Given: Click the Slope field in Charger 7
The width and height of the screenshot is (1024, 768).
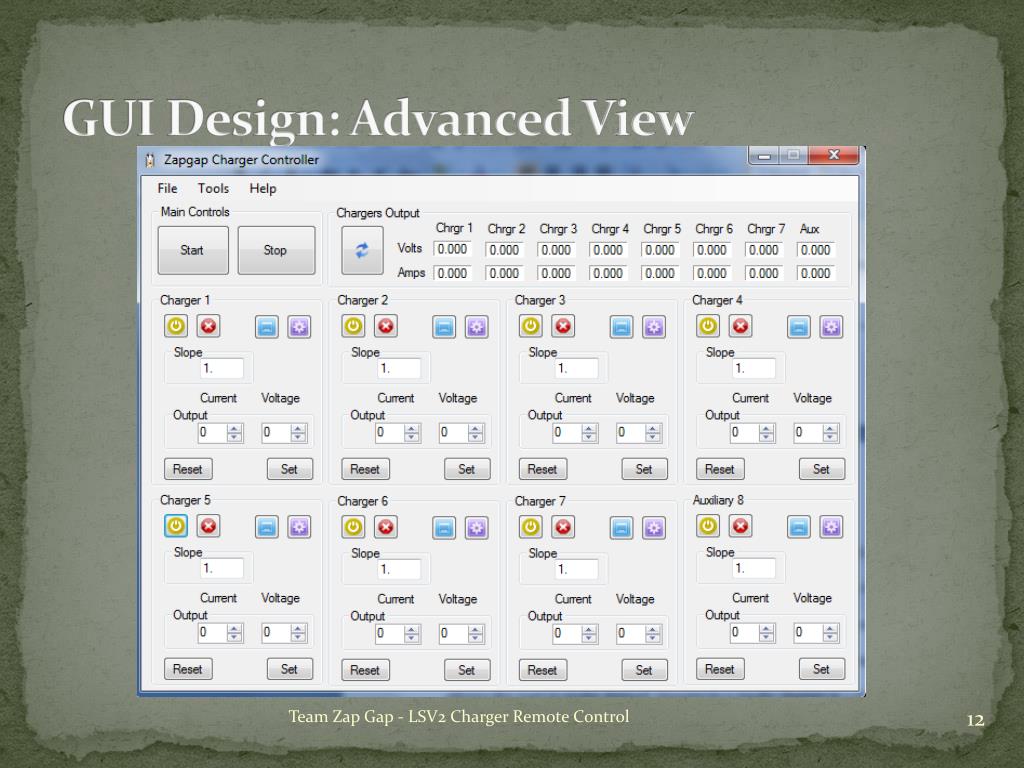Looking at the screenshot, I should click(x=577, y=569).
